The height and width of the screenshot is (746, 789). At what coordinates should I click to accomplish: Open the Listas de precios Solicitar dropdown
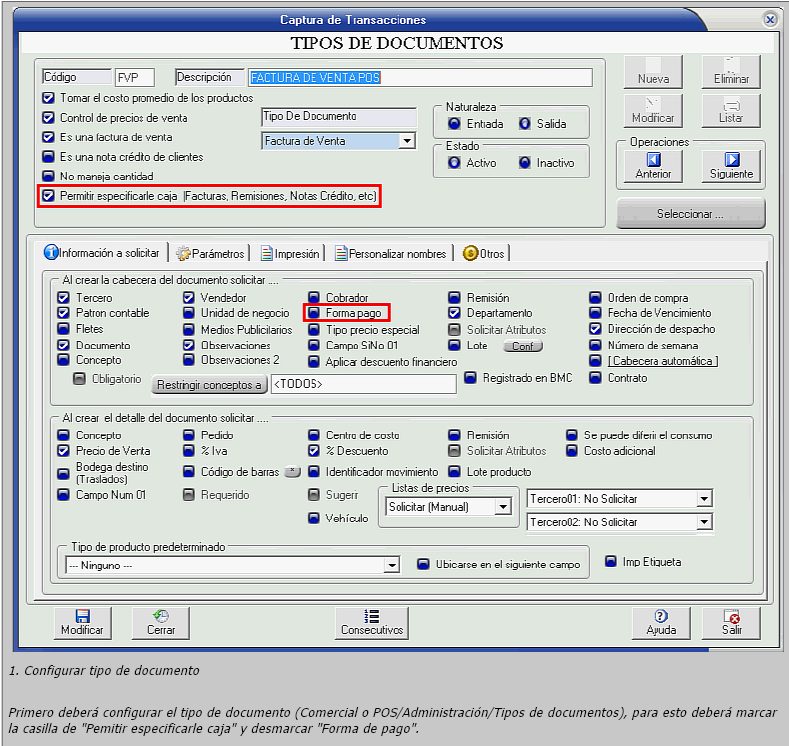[503, 507]
